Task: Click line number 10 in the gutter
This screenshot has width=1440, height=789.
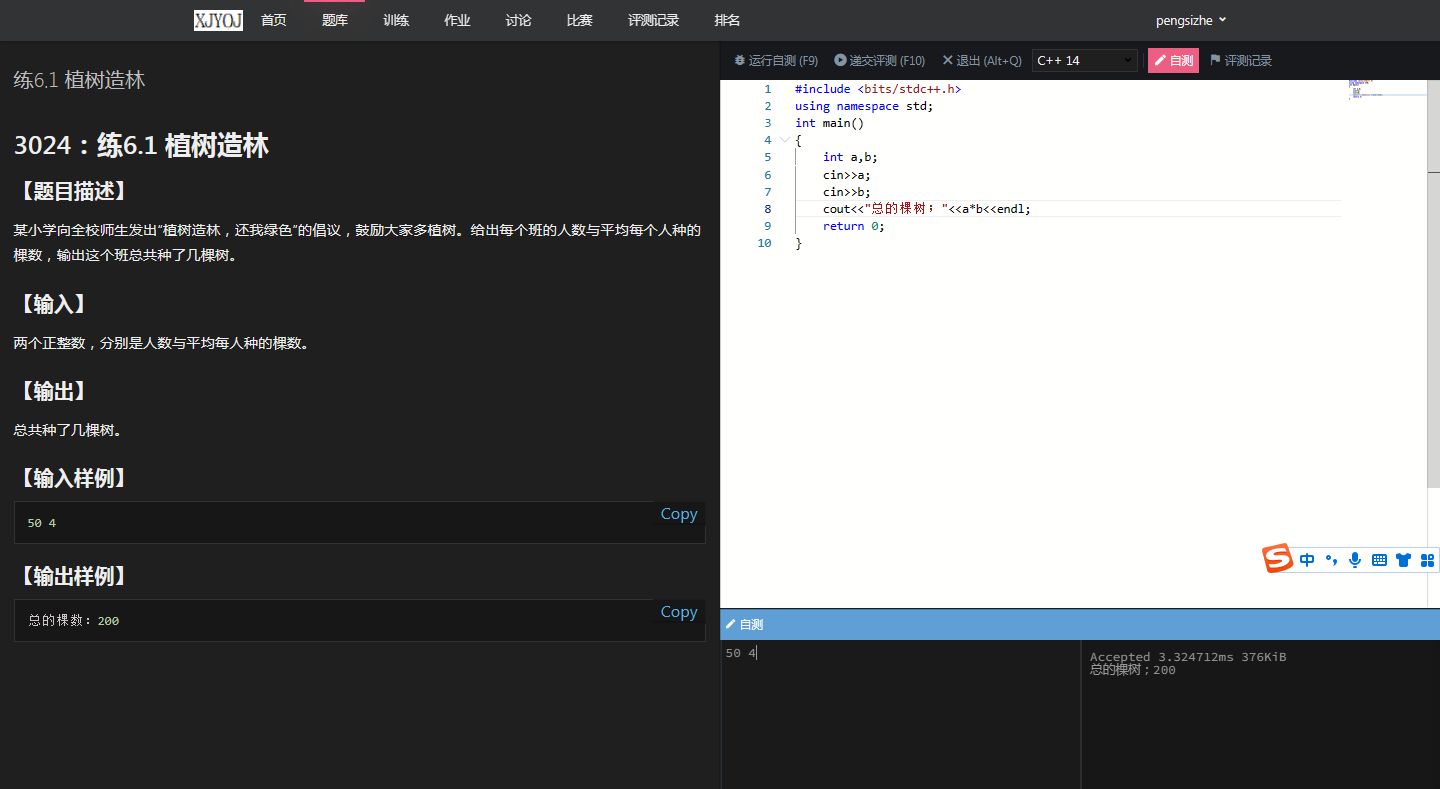Action: click(764, 243)
